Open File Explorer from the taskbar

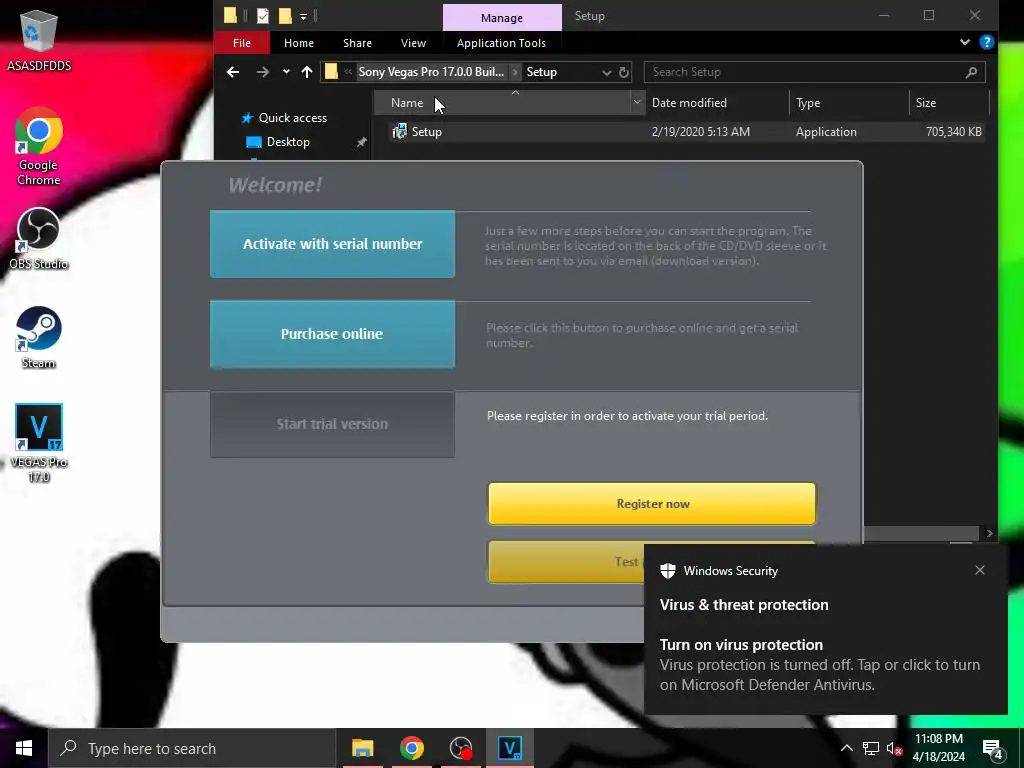tap(362, 748)
